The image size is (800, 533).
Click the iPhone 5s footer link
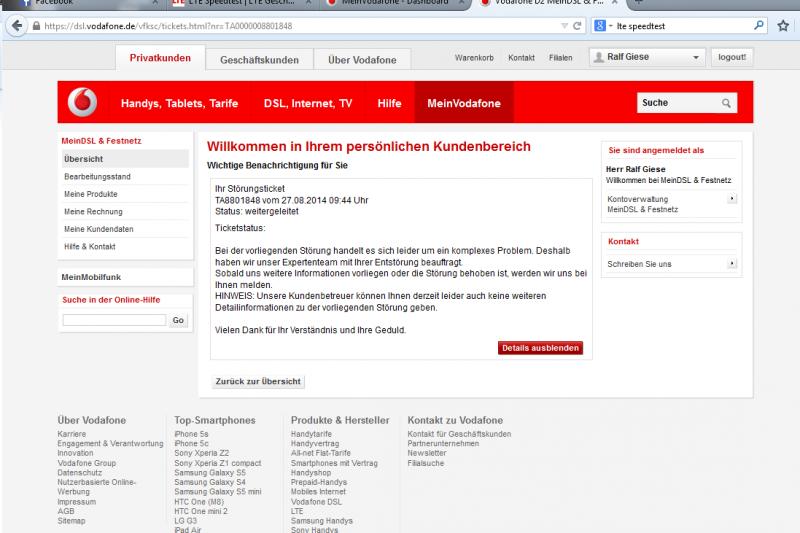pos(191,434)
